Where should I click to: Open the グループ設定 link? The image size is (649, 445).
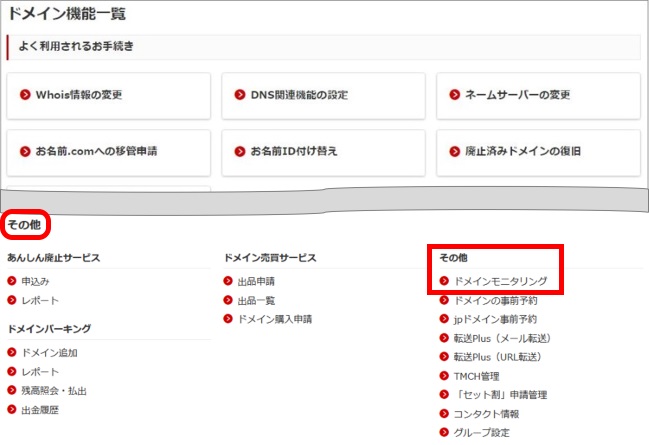click(x=481, y=433)
